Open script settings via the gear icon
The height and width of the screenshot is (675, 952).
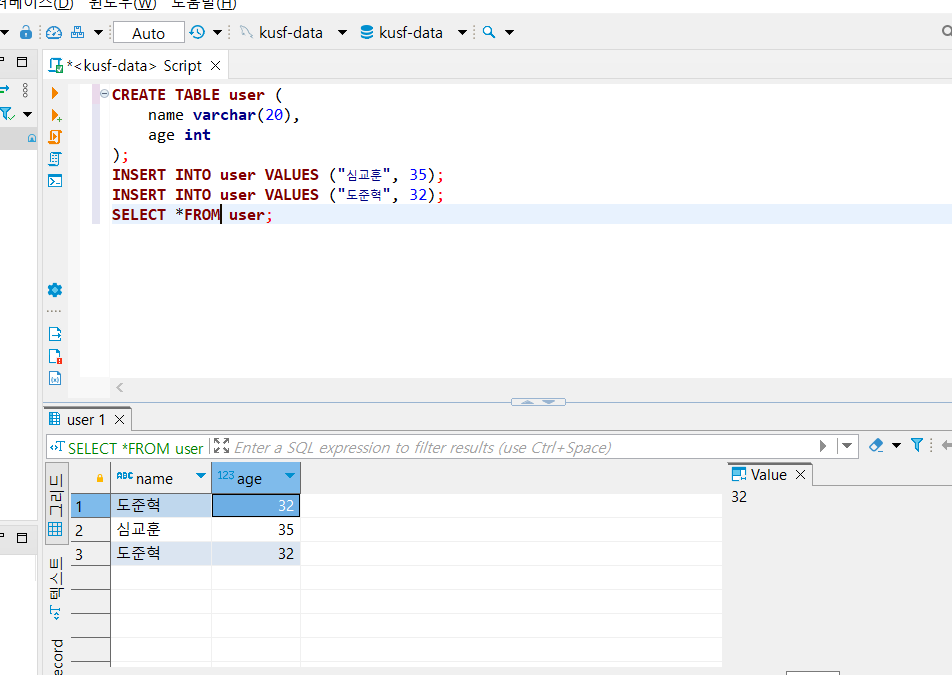(x=56, y=290)
